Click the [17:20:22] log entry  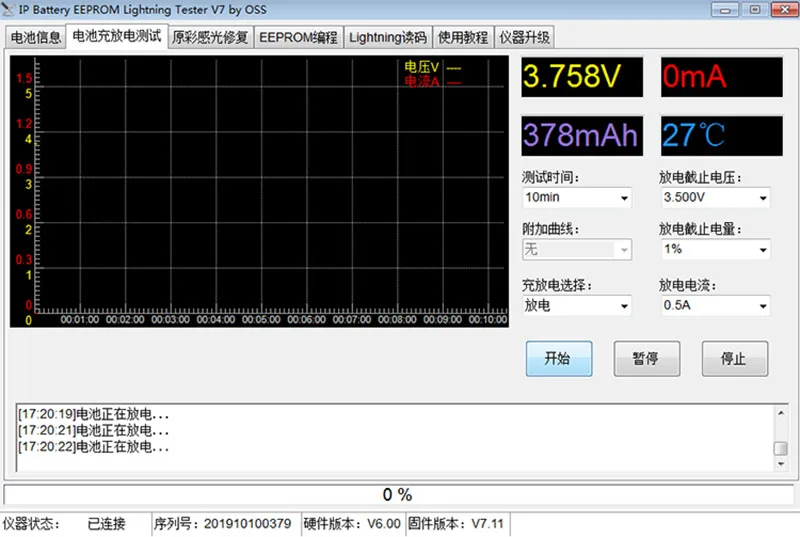point(93,447)
